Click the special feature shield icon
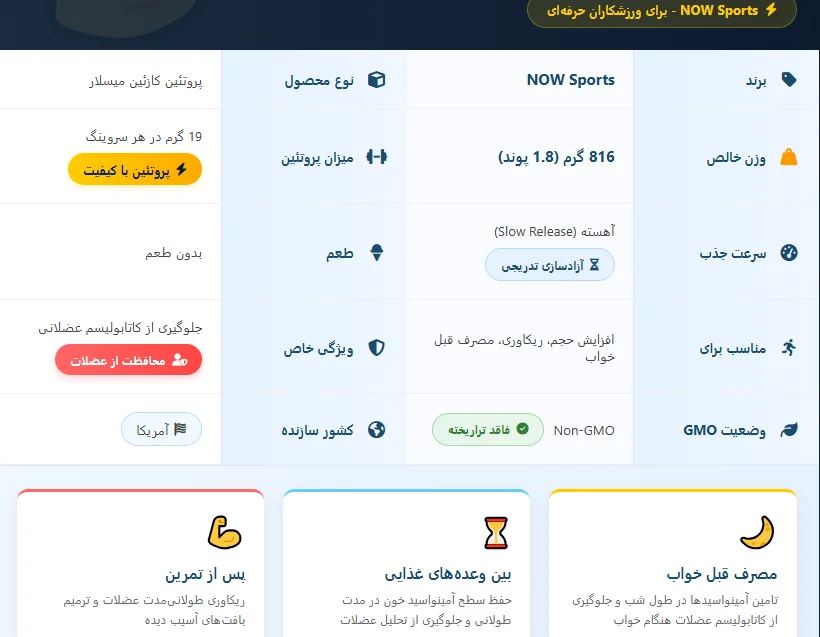Image resolution: width=820 pixels, height=637 pixels. tap(376, 348)
